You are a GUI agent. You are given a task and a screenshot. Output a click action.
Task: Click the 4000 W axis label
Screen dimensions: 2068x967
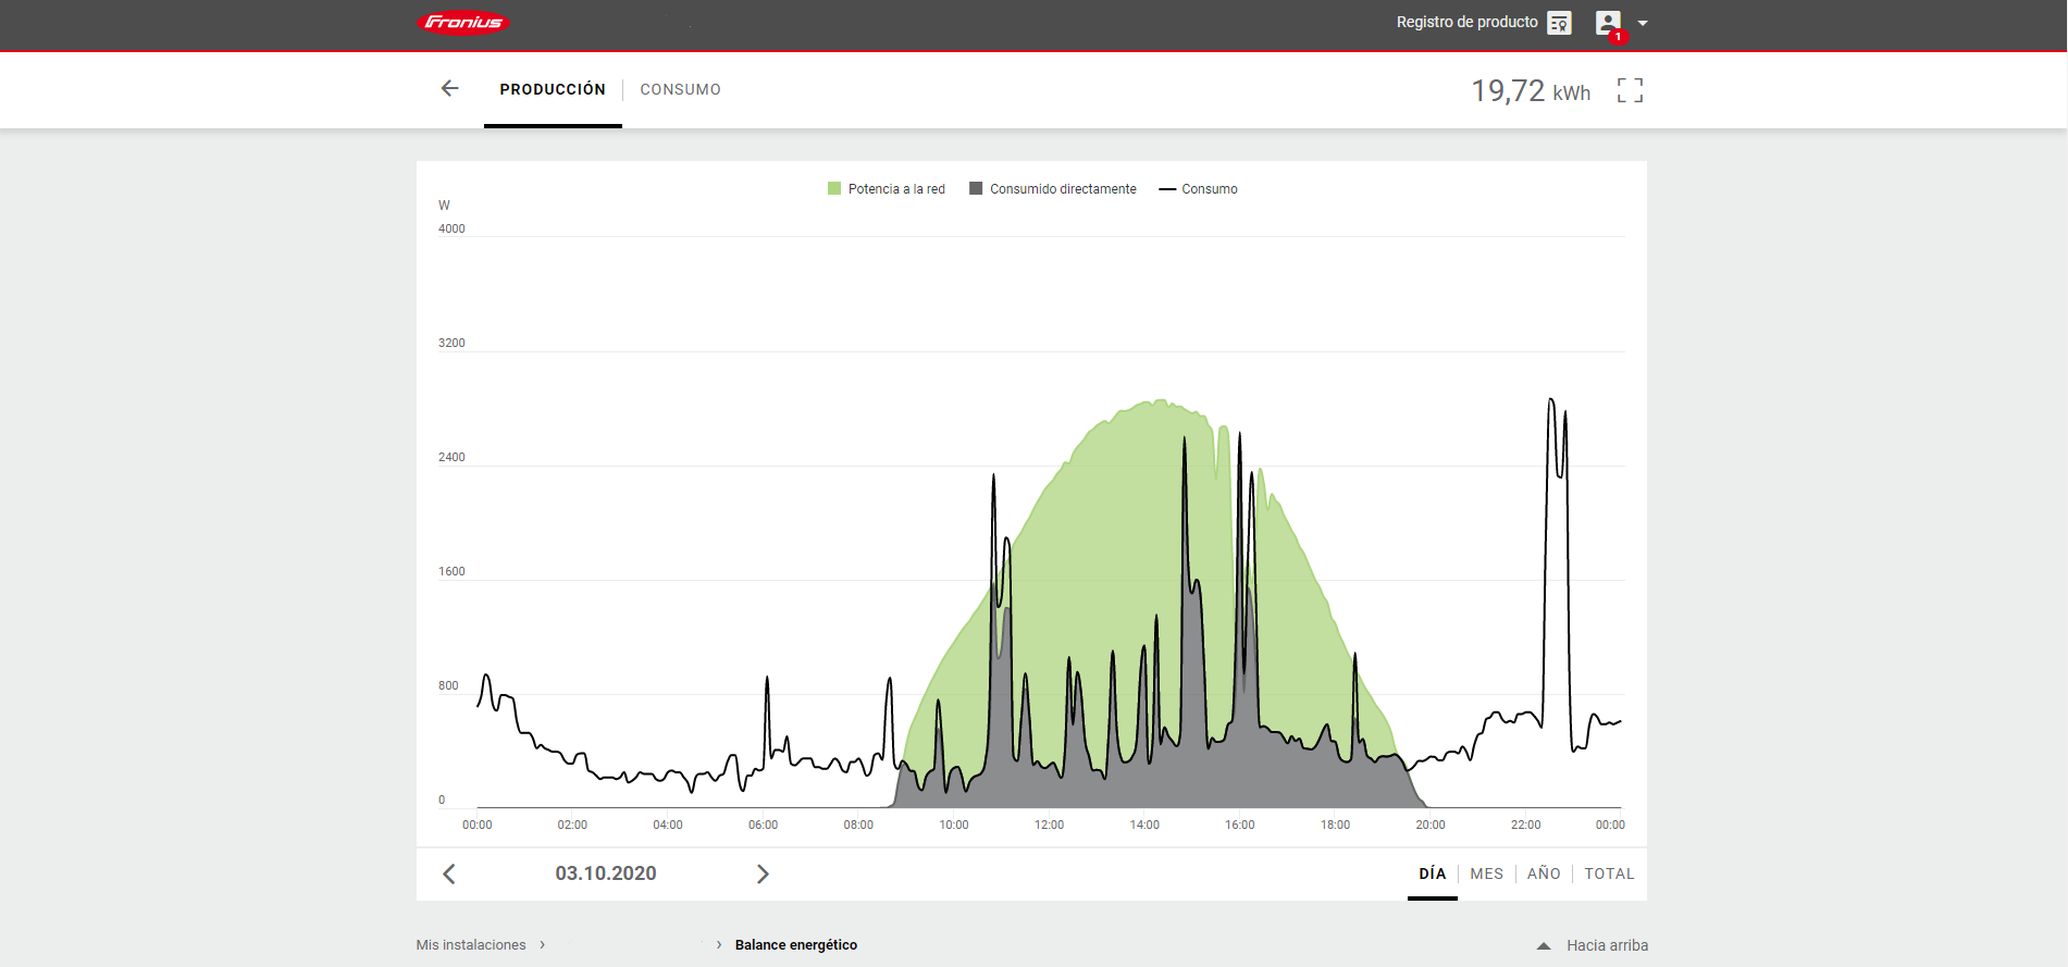click(x=452, y=229)
